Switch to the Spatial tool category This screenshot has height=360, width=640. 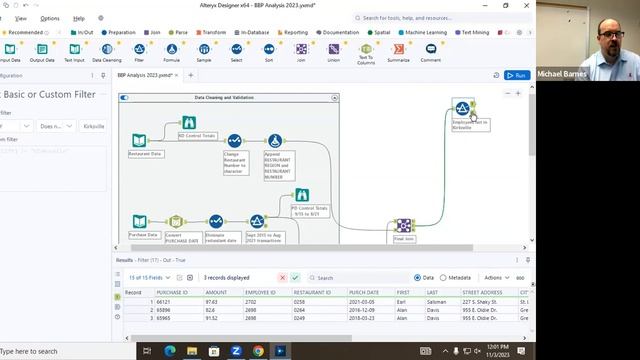pos(379,32)
